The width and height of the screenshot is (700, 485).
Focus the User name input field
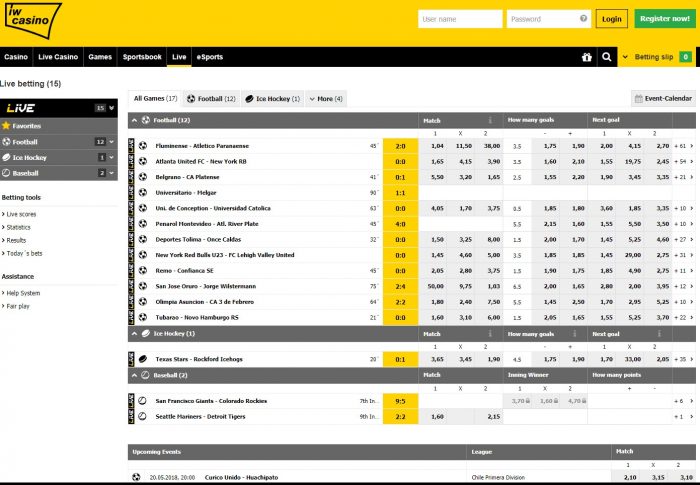point(460,19)
